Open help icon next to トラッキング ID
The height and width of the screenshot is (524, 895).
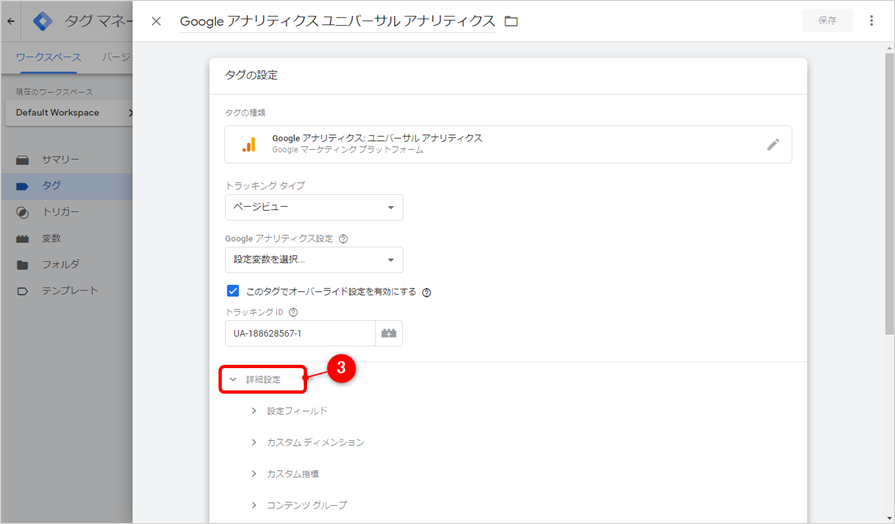click(293, 312)
